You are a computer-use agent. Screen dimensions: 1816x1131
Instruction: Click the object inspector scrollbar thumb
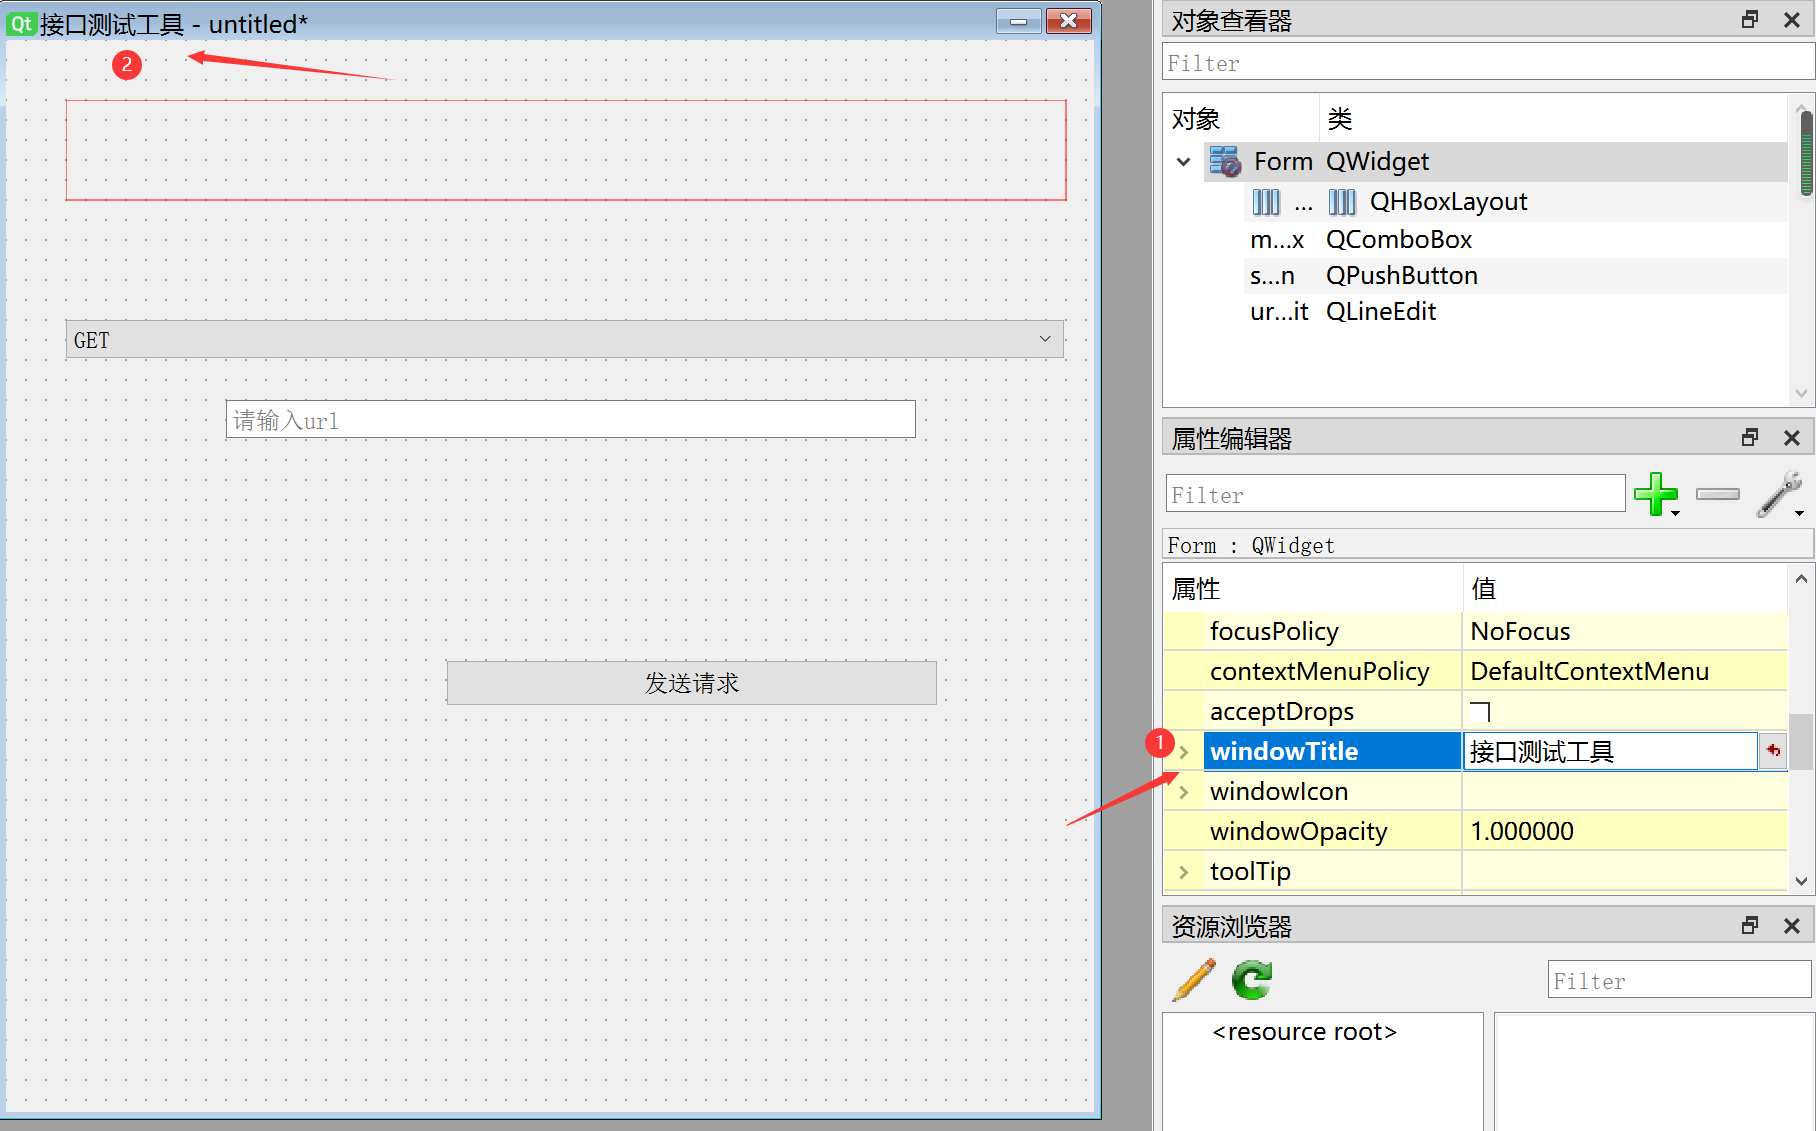tap(1806, 153)
